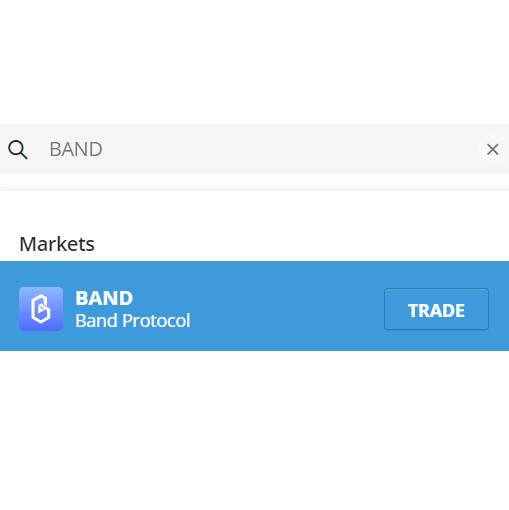Click the blue result row's empty middle area

(x=287, y=306)
